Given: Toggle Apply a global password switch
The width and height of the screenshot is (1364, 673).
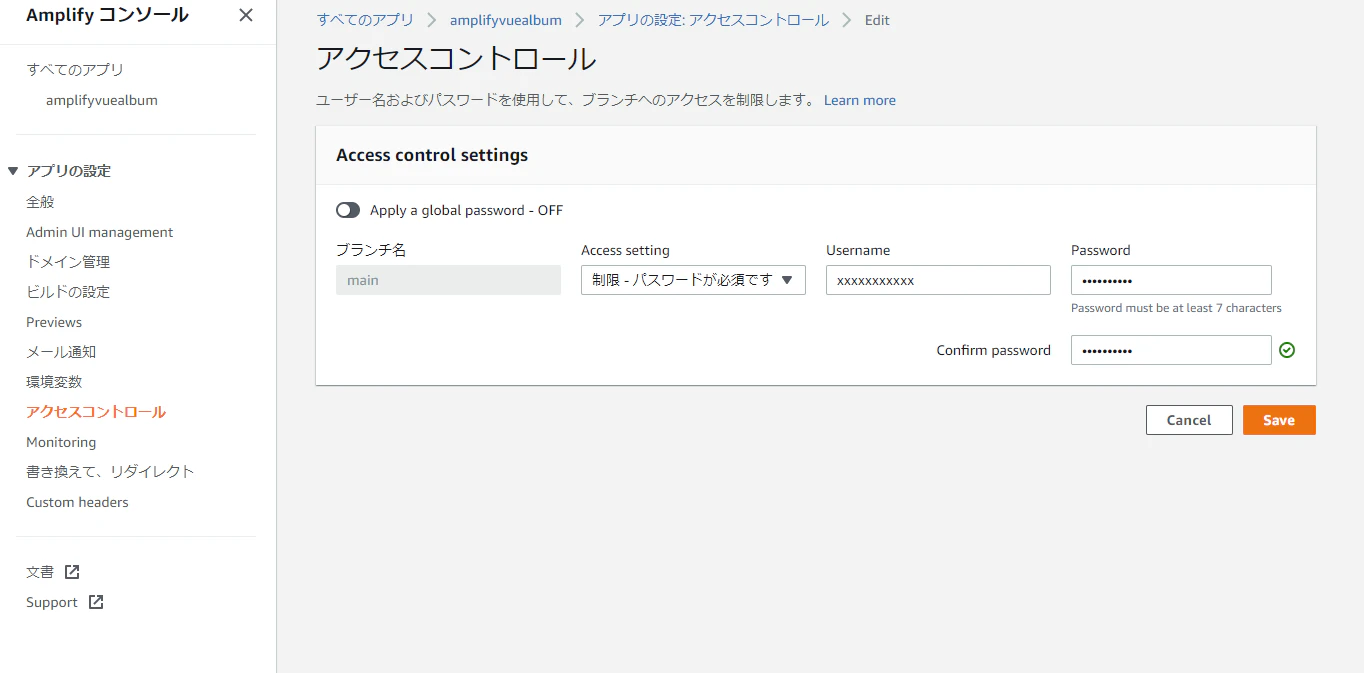Looking at the screenshot, I should point(348,210).
